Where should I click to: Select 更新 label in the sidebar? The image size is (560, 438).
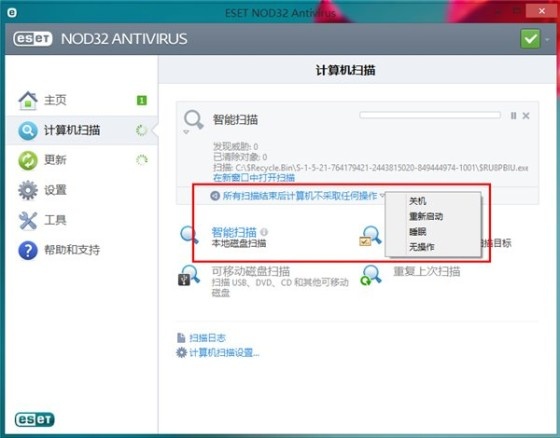coord(55,160)
